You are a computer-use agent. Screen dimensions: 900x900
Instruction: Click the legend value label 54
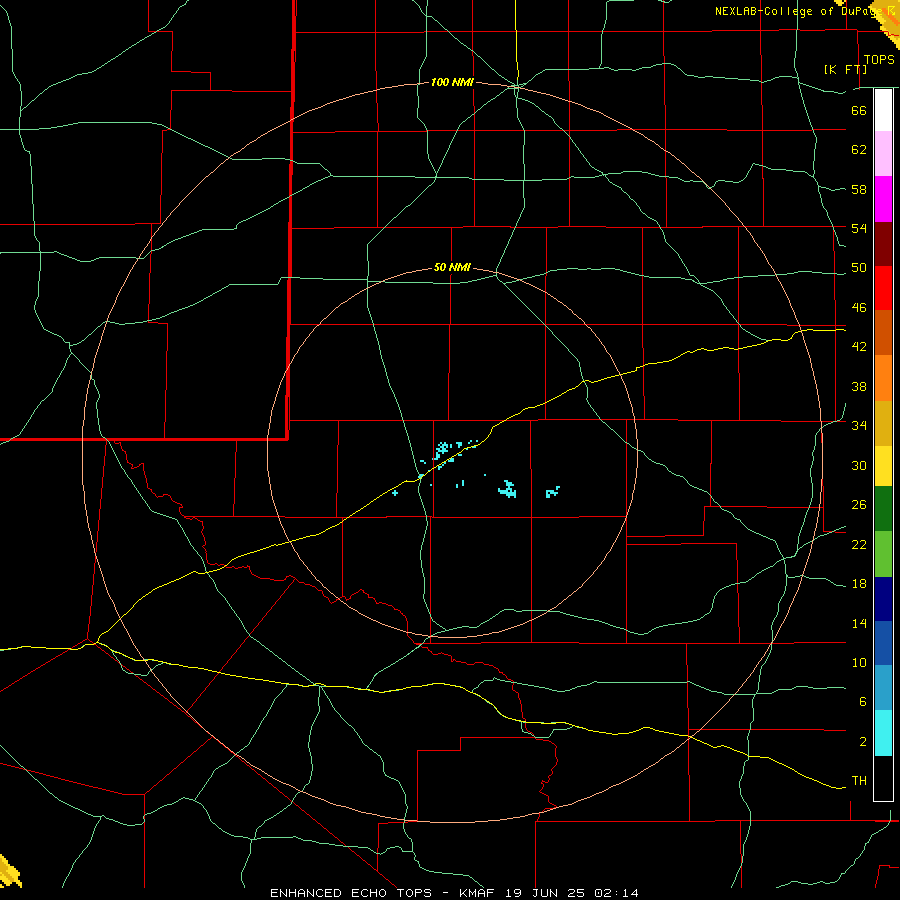(859, 228)
